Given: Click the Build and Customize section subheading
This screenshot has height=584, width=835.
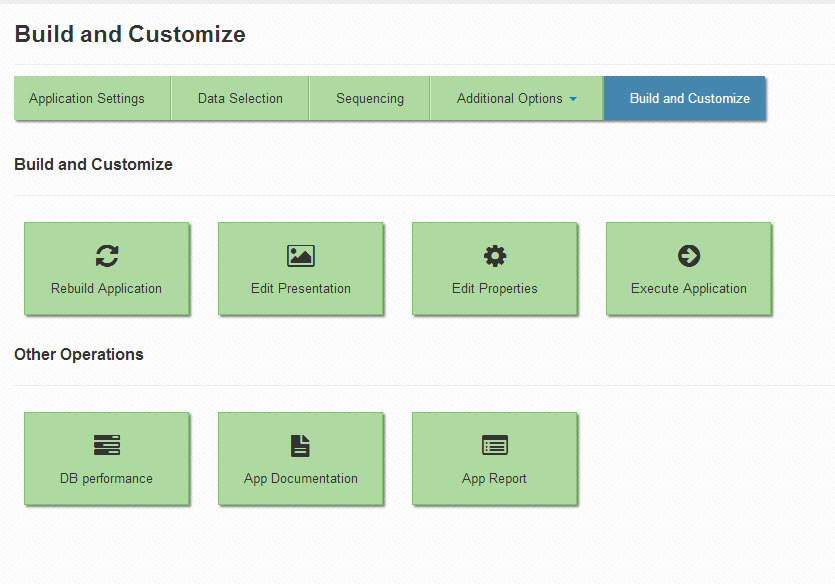Looking at the screenshot, I should (x=93, y=164).
